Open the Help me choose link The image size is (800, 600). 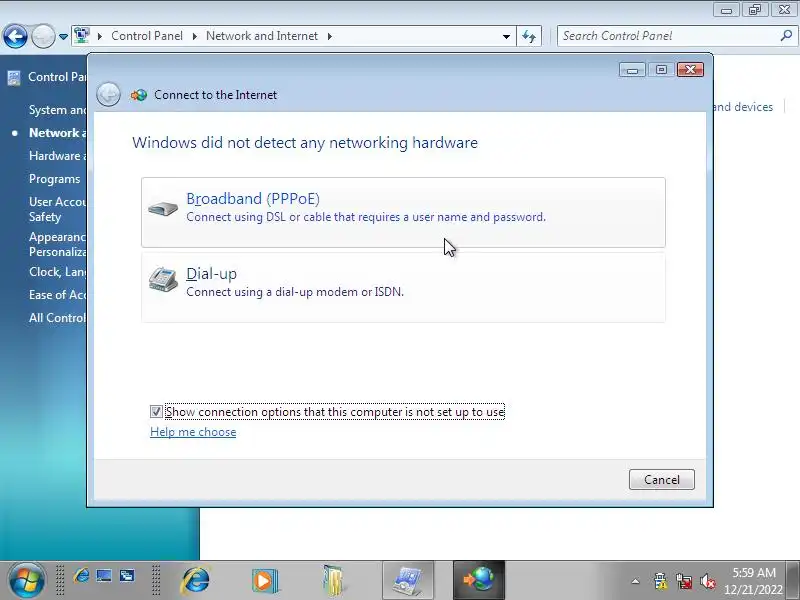click(x=193, y=432)
